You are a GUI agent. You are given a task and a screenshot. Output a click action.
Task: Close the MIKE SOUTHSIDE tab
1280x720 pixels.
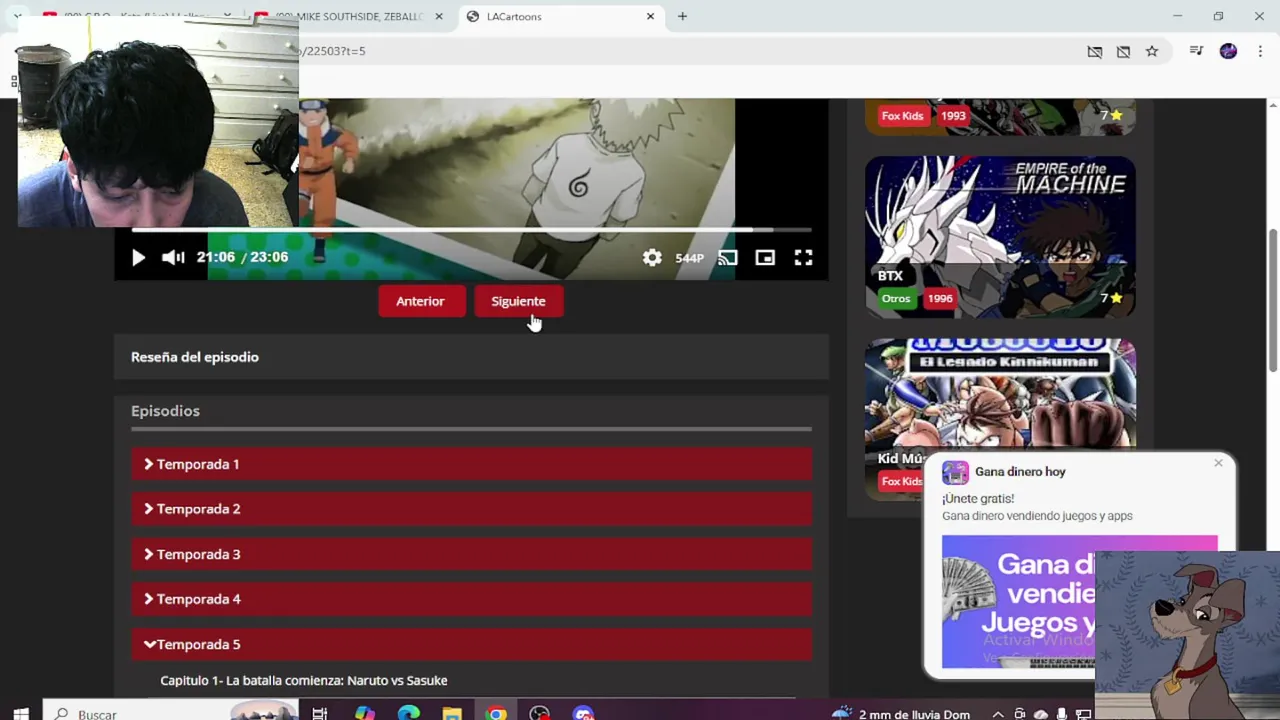(438, 17)
